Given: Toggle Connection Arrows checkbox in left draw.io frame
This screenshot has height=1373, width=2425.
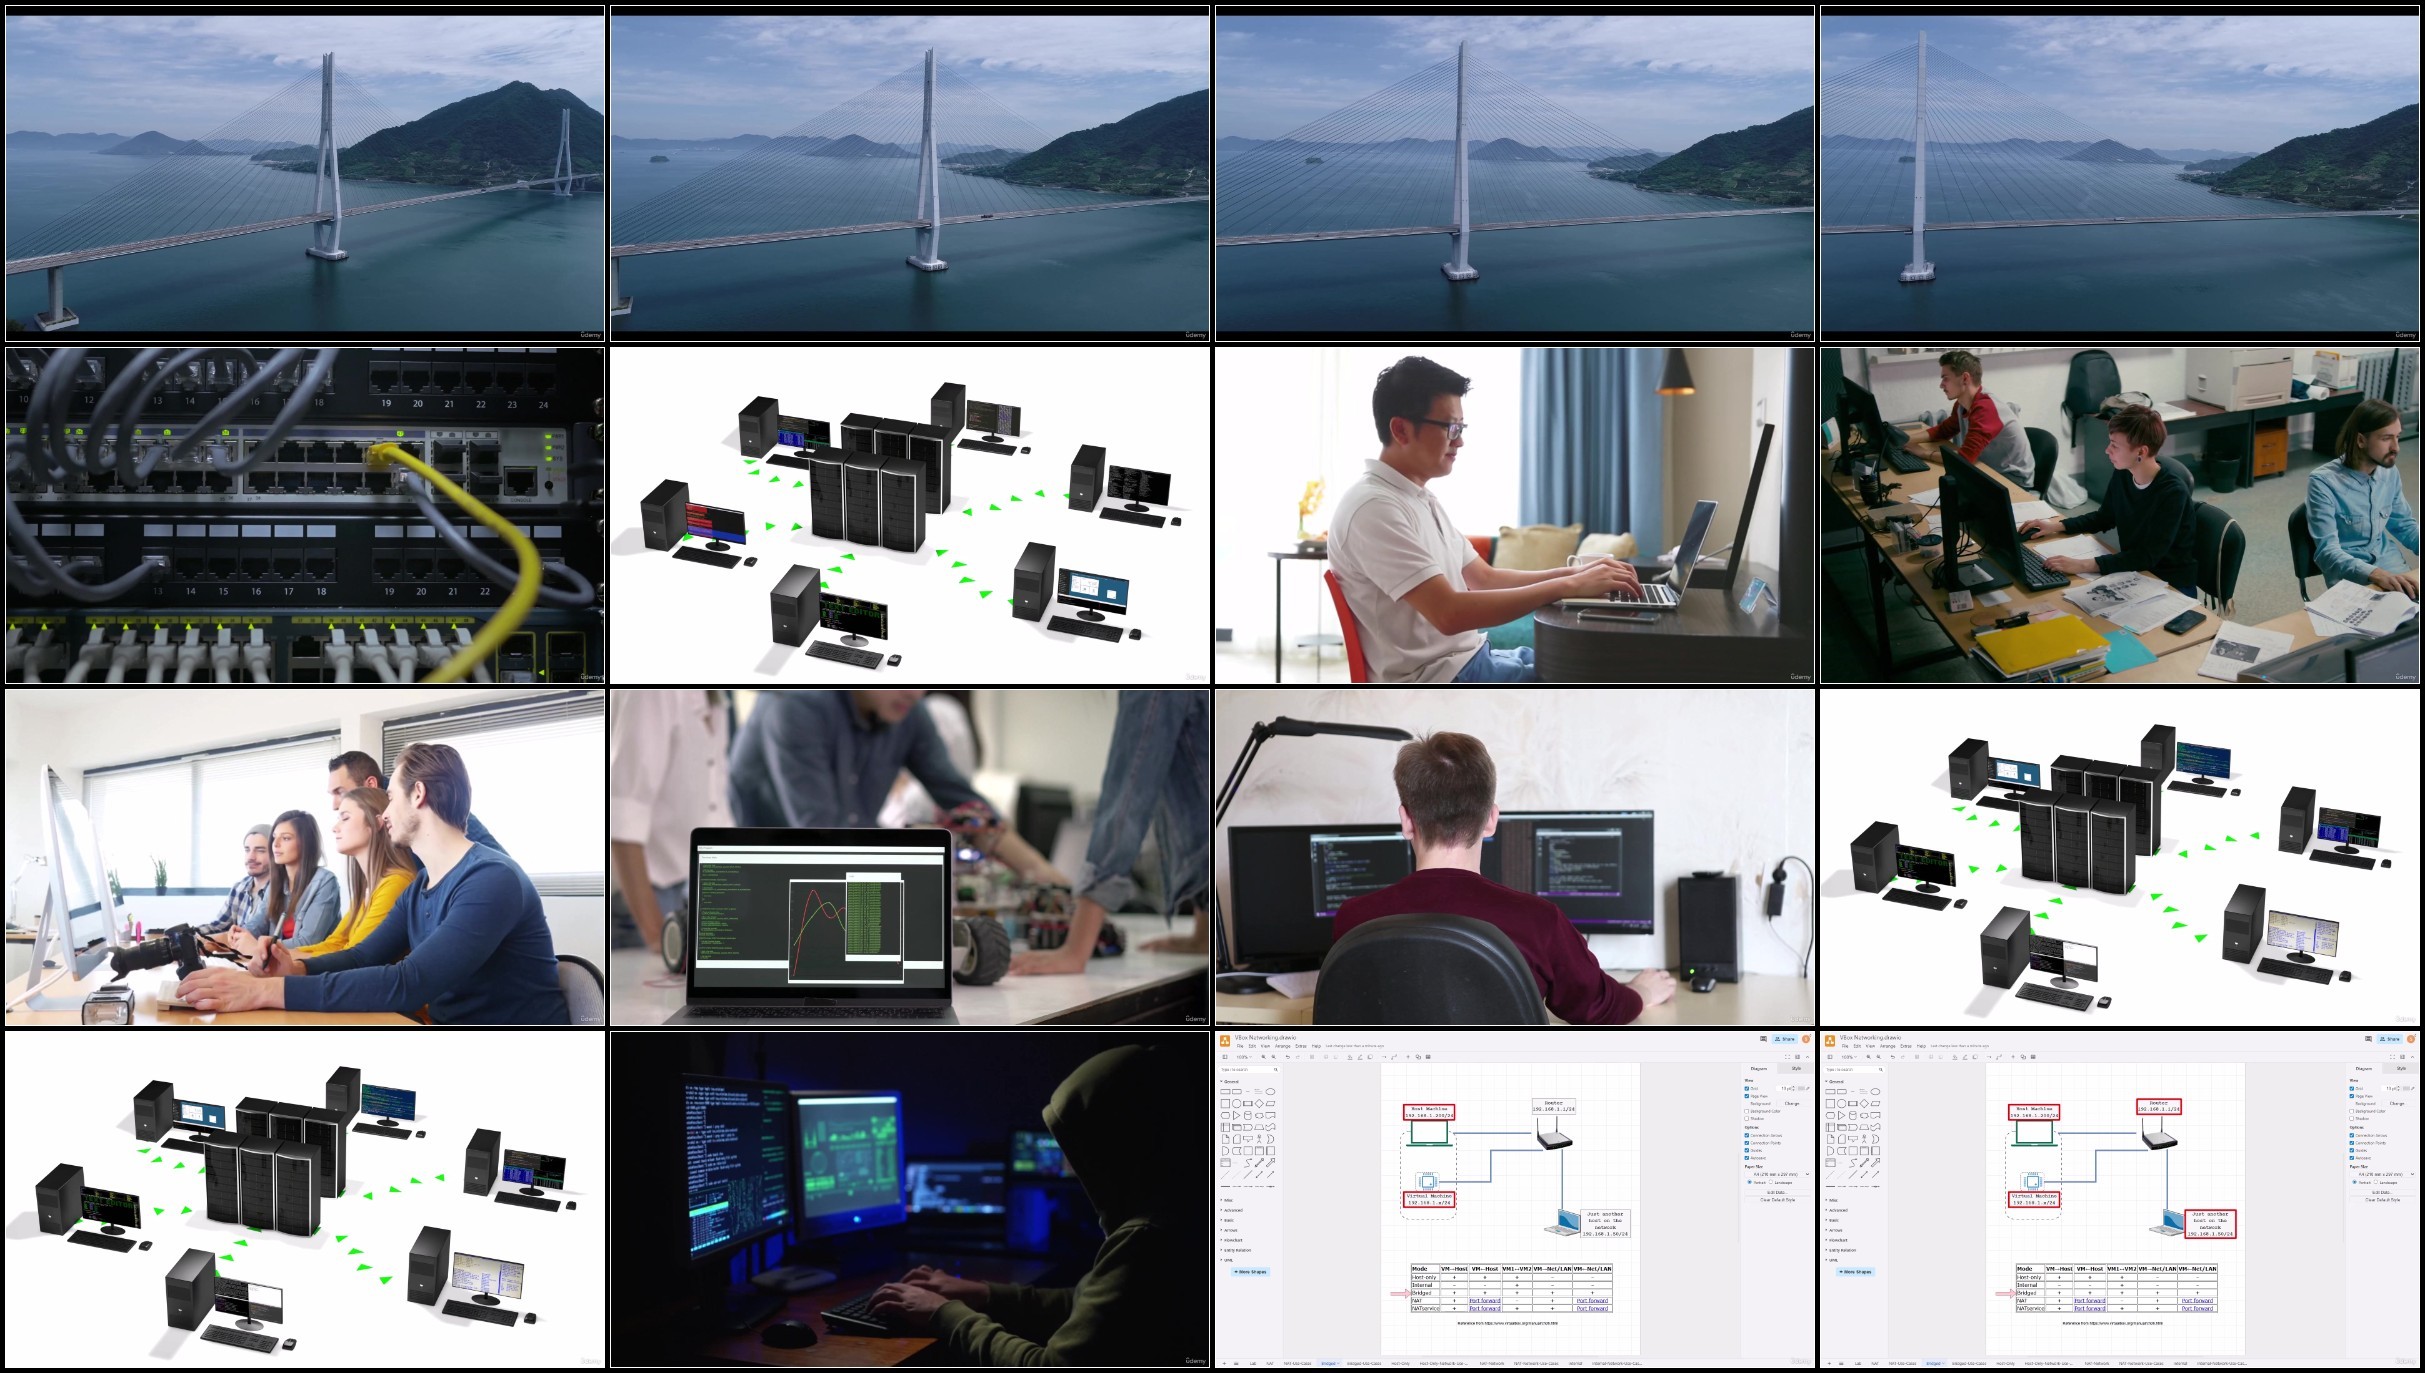Looking at the screenshot, I should (1747, 1135).
